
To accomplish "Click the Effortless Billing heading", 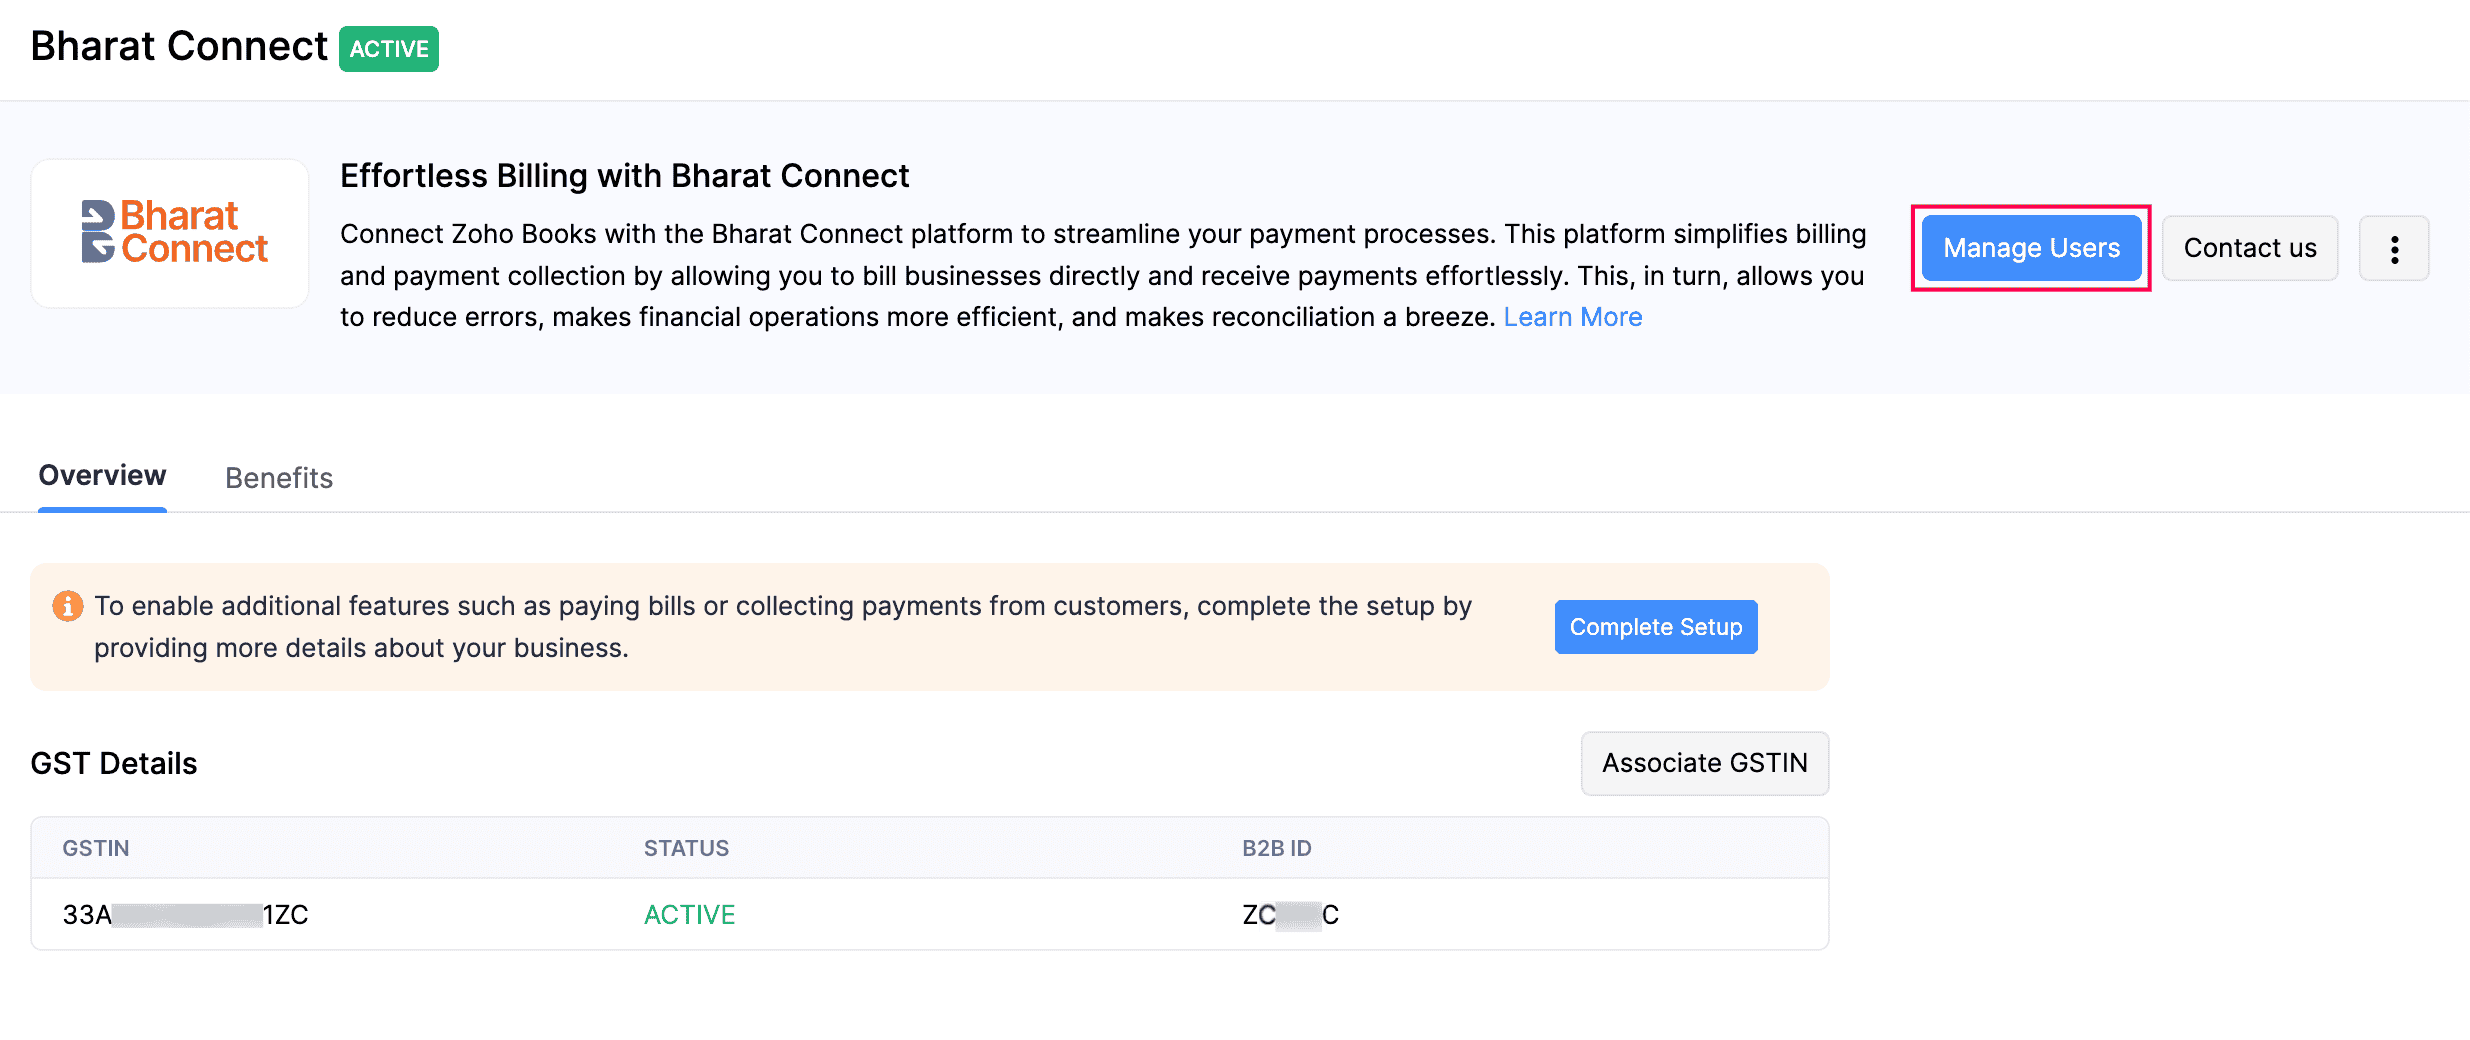I will (x=624, y=175).
